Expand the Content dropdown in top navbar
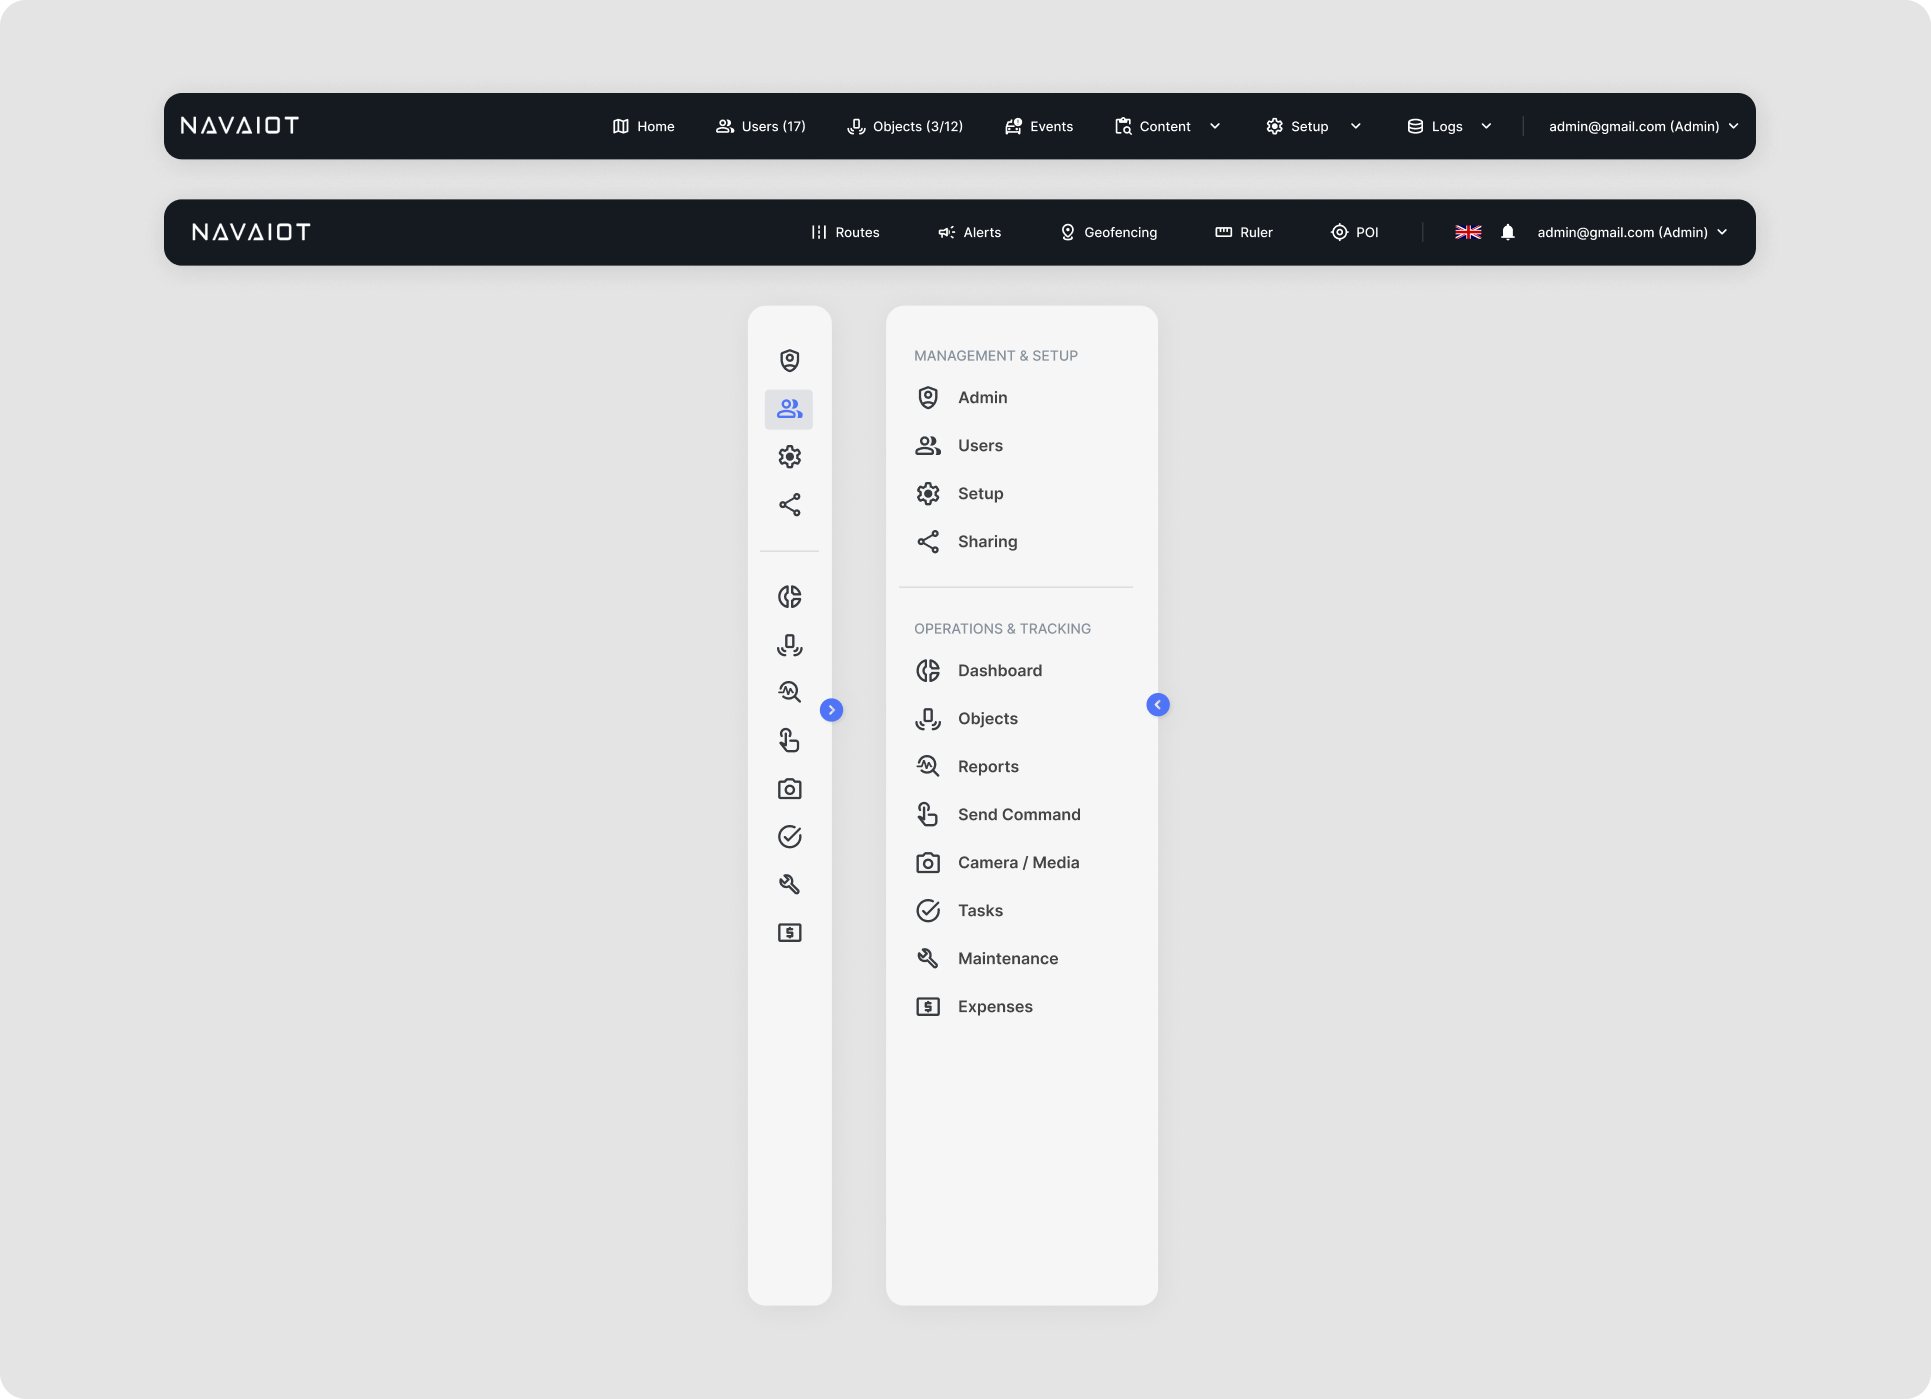Screen dimensions: 1931x1399 pos(1167,126)
